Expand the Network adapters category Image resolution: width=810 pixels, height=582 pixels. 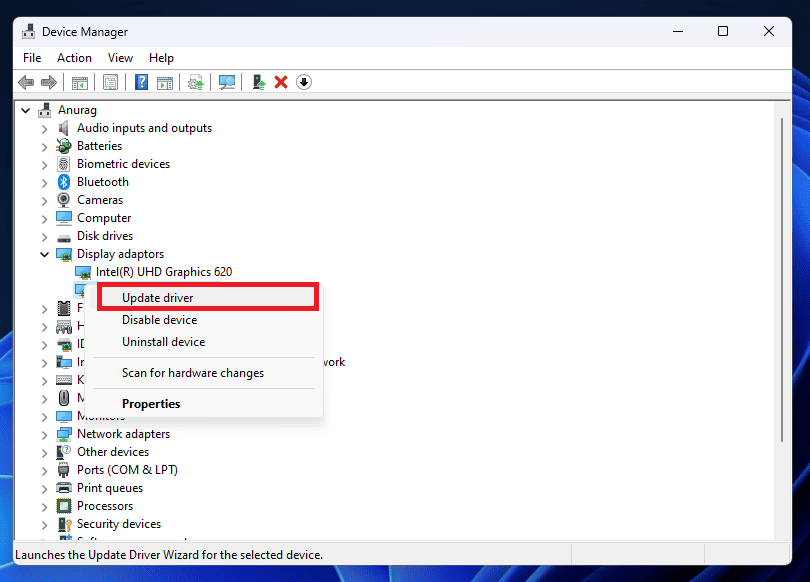[44, 435]
